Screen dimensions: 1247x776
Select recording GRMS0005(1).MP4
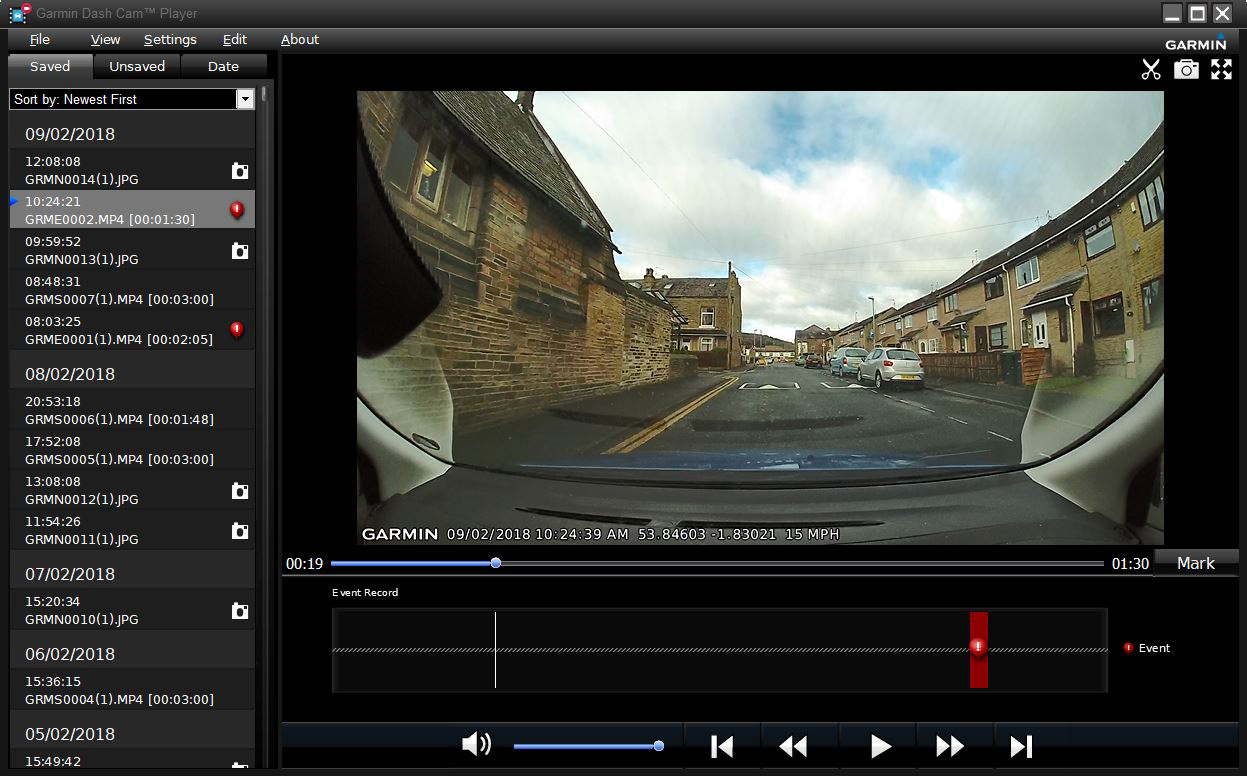point(132,450)
